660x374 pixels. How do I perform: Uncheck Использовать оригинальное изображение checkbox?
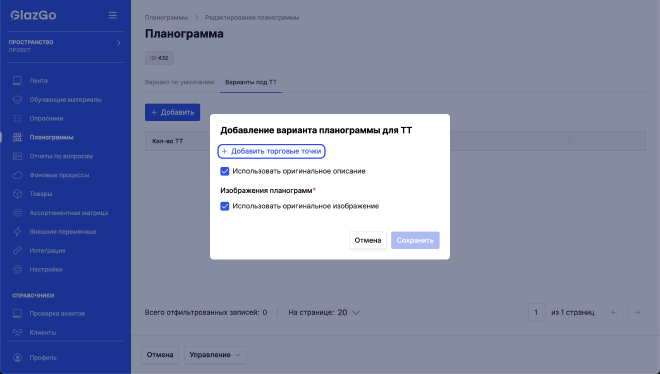pyautogui.click(x=225, y=206)
